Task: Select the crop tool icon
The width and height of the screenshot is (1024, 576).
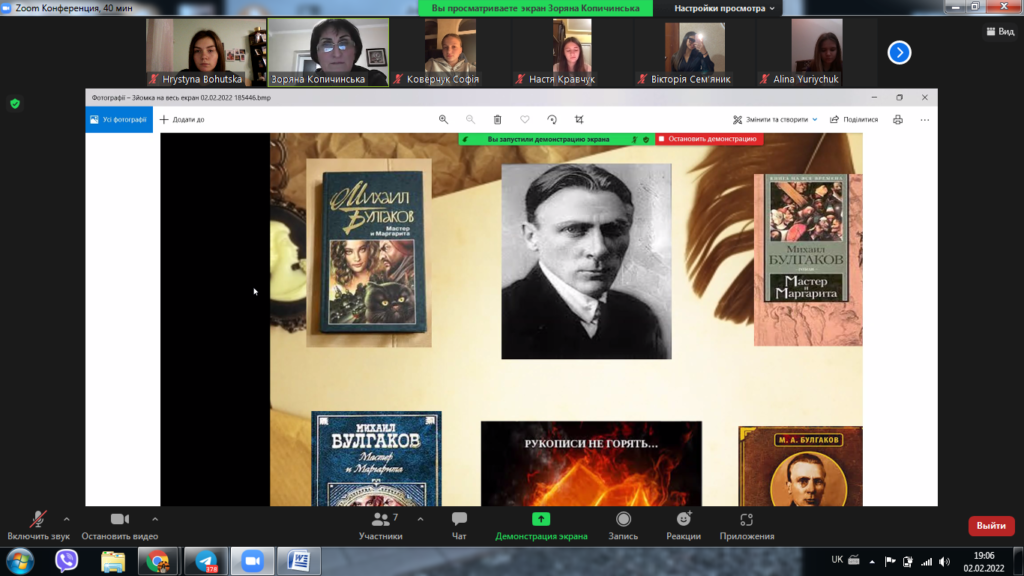Action: point(579,120)
